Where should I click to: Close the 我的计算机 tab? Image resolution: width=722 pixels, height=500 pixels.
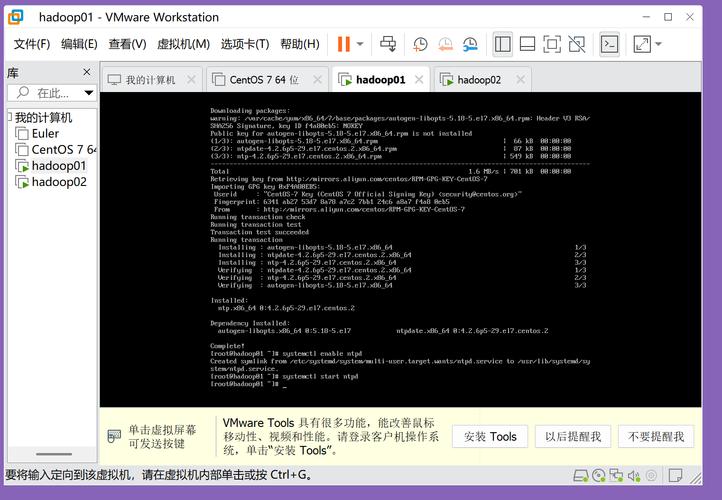coord(191,80)
